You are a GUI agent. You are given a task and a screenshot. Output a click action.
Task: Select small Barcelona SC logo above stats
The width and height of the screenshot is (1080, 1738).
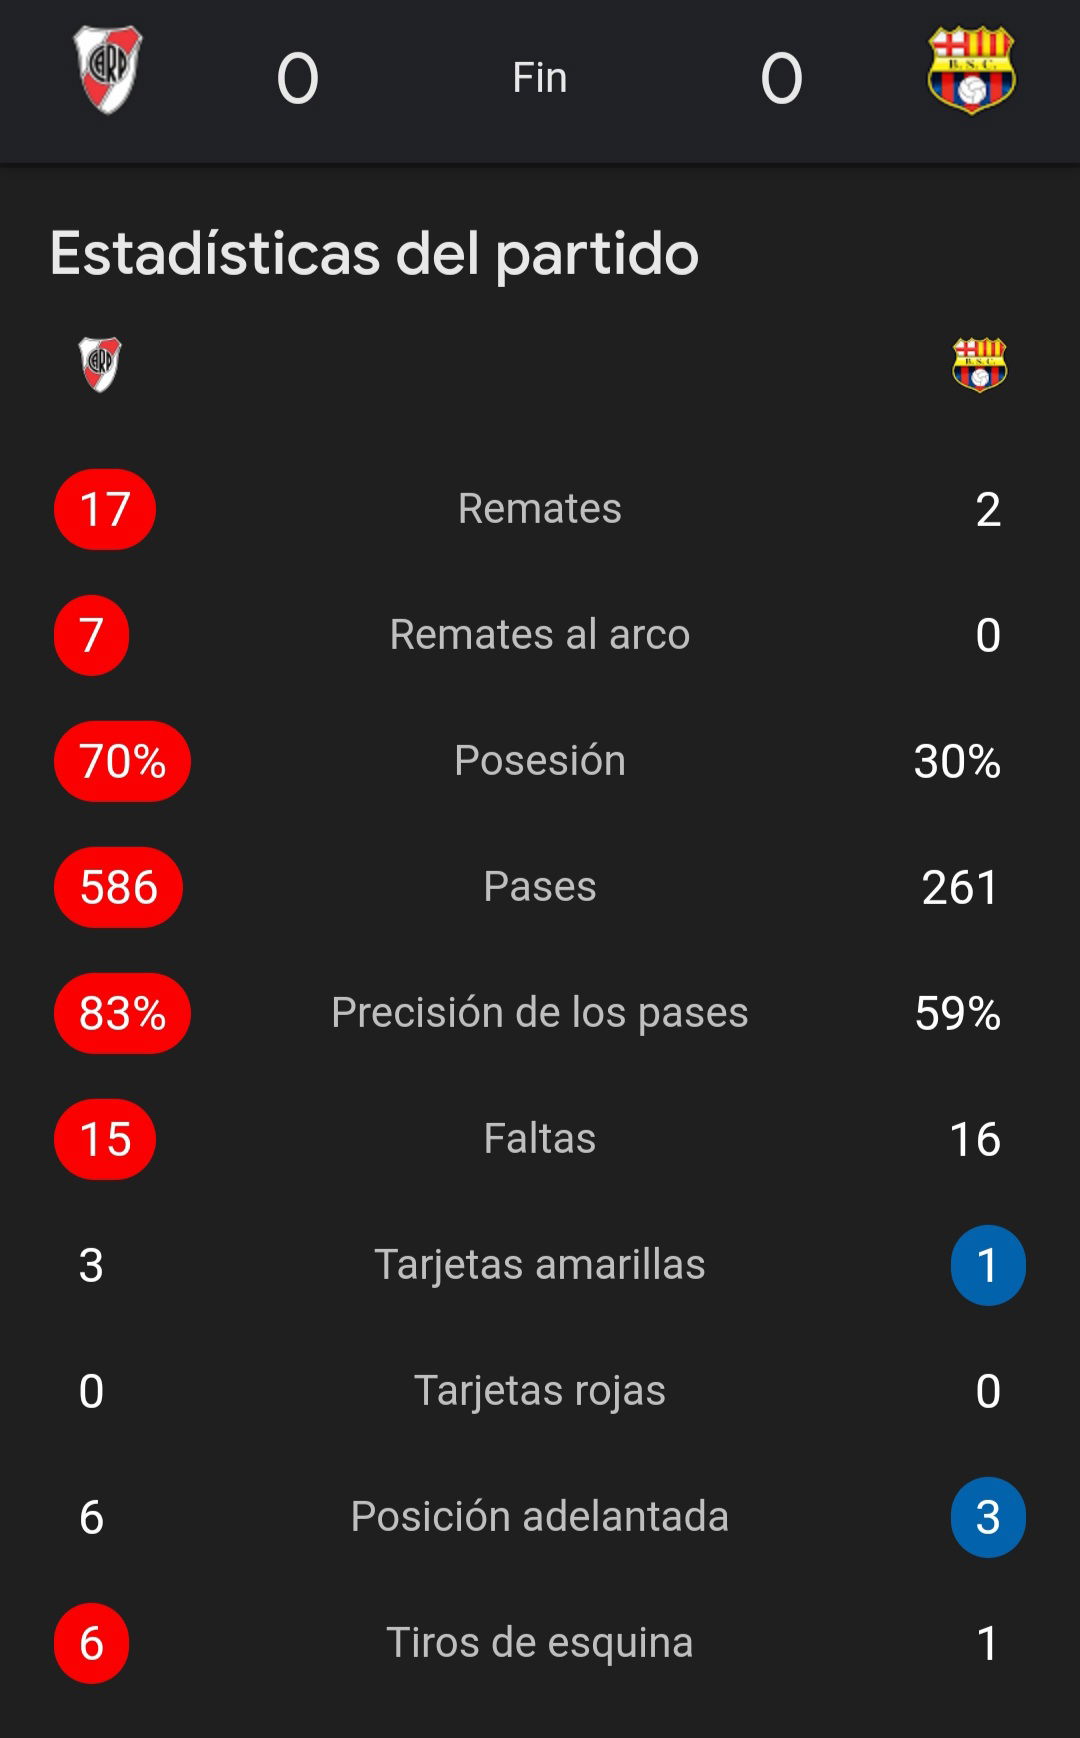pos(980,364)
